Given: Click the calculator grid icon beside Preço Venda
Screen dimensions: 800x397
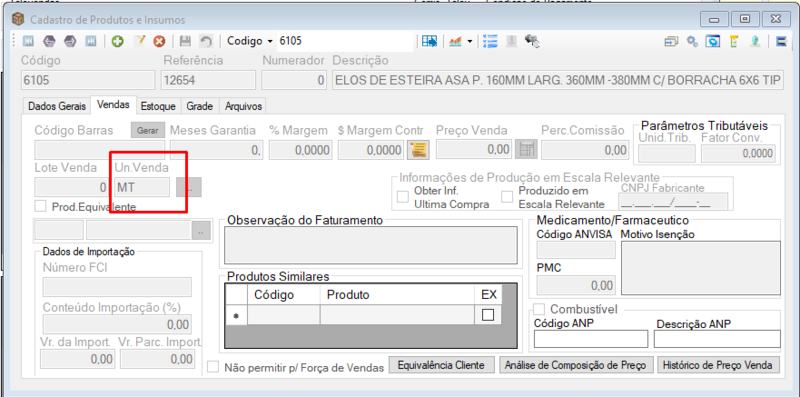Looking at the screenshot, I should click(x=526, y=150).
